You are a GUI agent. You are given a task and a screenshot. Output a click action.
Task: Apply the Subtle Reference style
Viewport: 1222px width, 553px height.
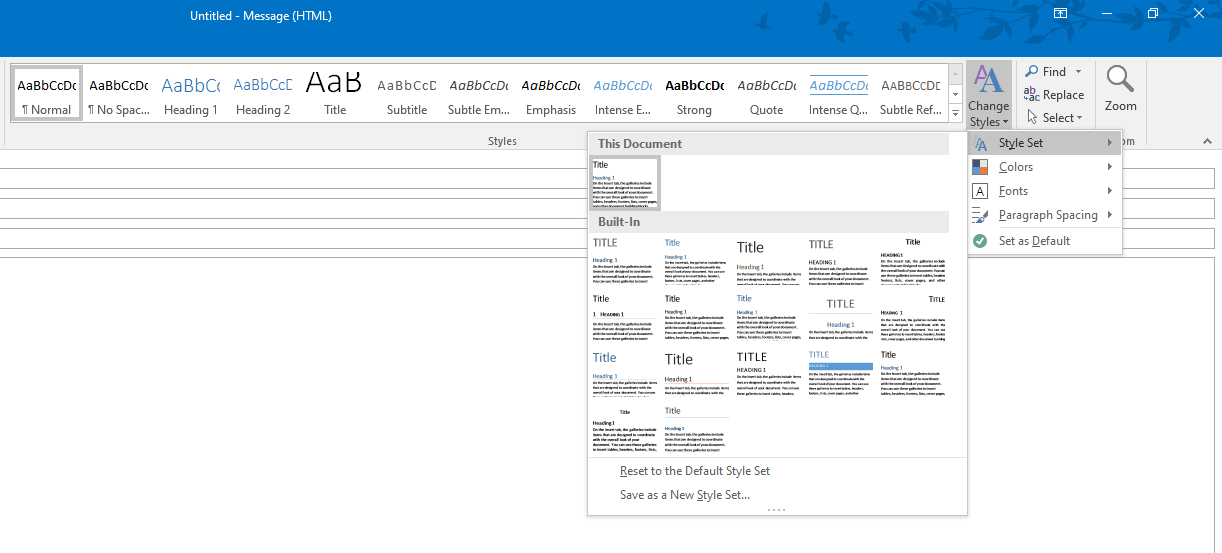(911, 94)
